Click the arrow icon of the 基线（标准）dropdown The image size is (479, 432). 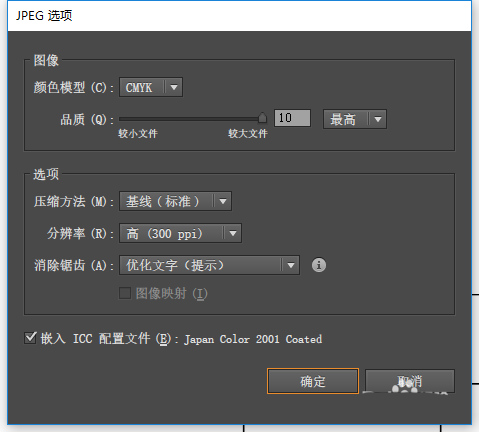(x=223, y=201)
